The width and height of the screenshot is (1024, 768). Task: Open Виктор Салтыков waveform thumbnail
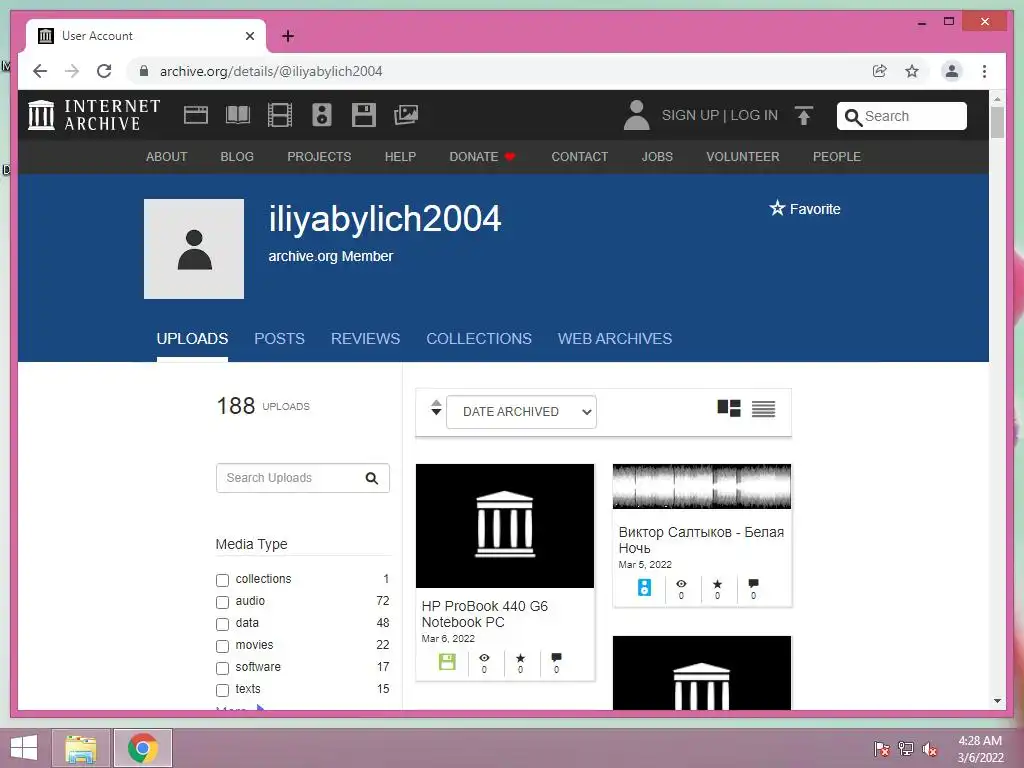point(702,487)
